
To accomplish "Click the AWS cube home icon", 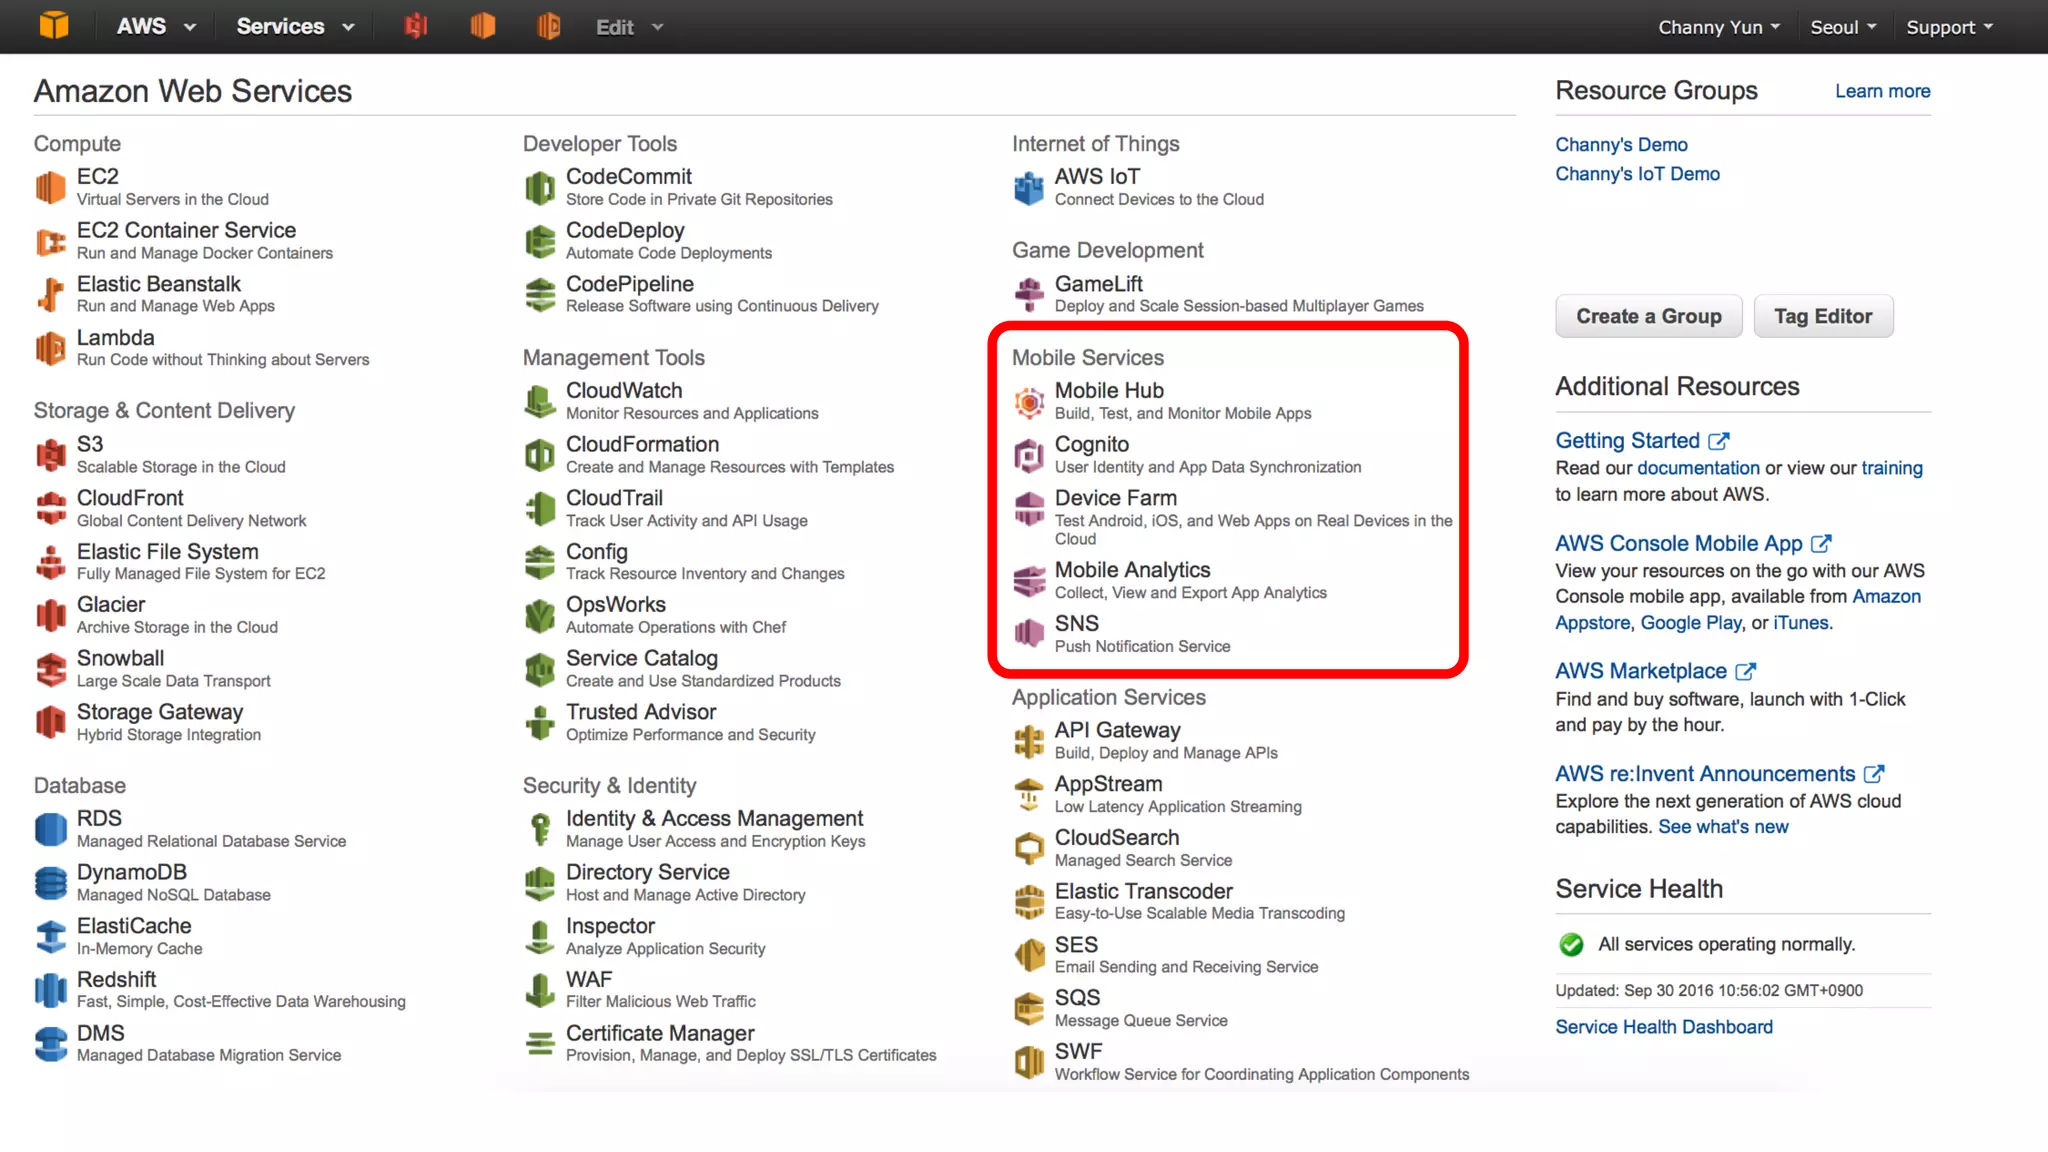I will [x=54, y=25].
